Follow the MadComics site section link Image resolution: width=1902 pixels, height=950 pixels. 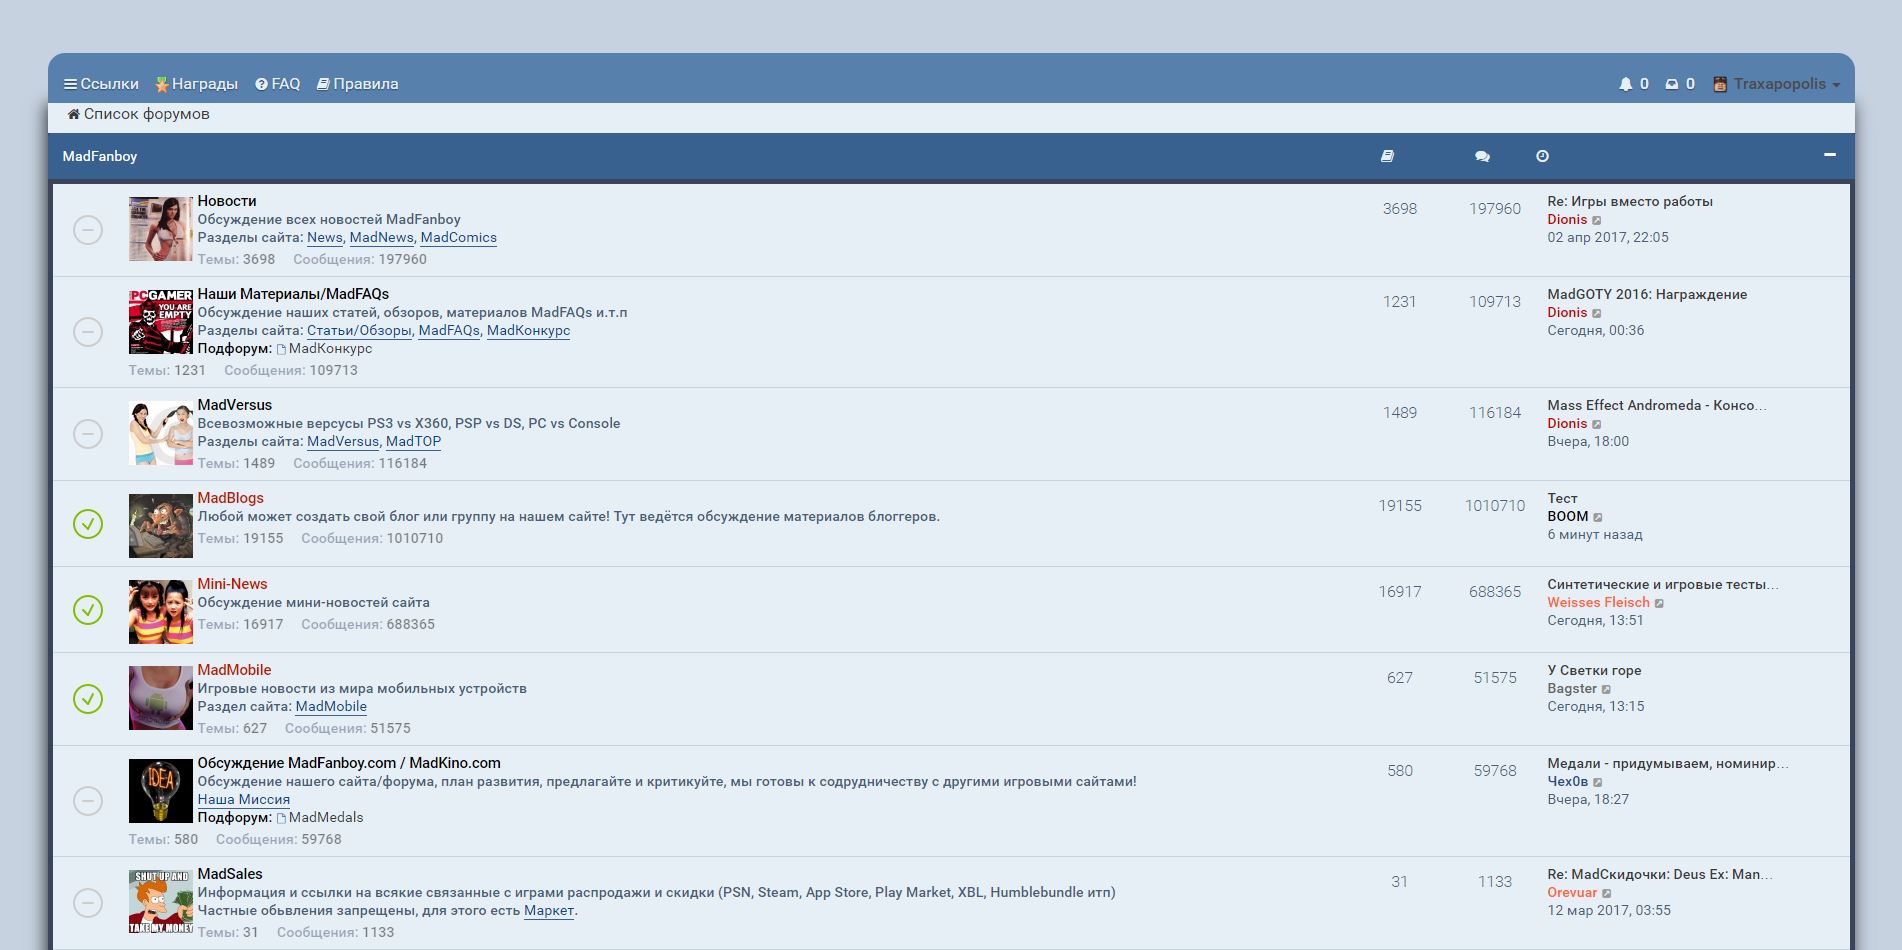(459, 238)
